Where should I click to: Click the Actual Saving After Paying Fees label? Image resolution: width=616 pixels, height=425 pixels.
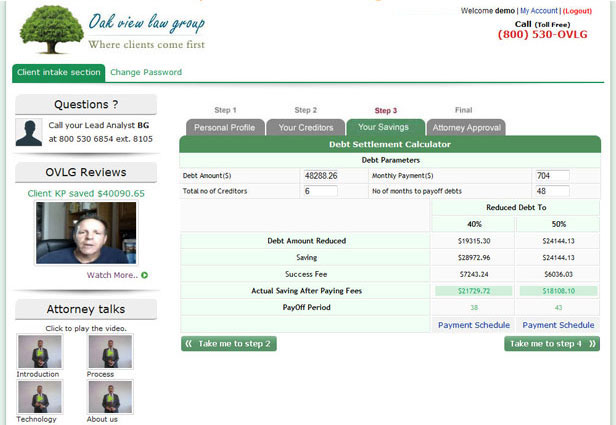point(306,291)
